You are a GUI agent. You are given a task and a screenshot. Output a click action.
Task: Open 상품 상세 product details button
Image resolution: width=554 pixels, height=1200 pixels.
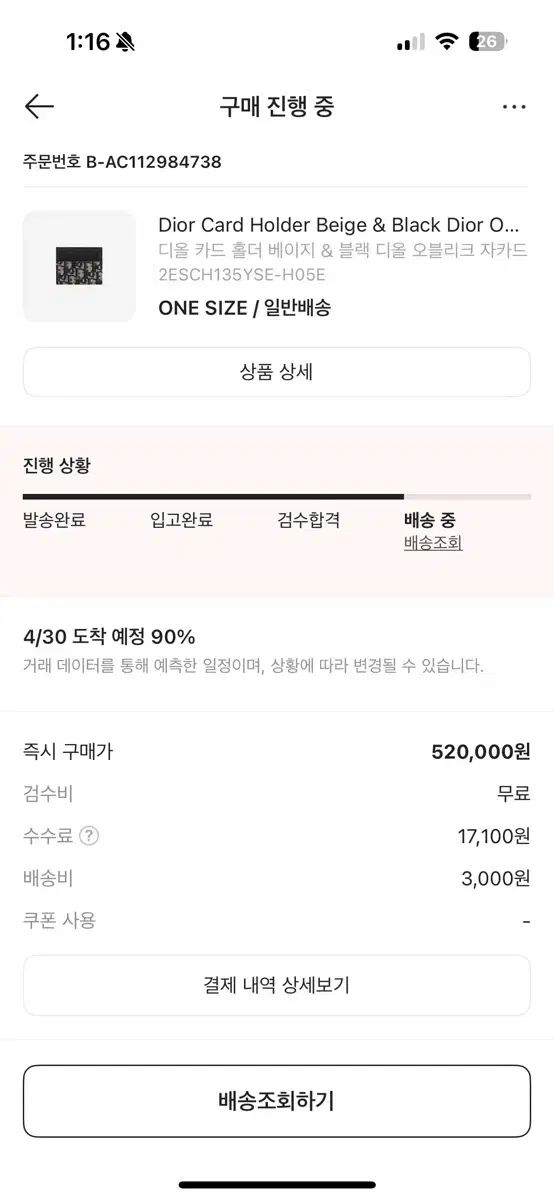pos(277,372)
